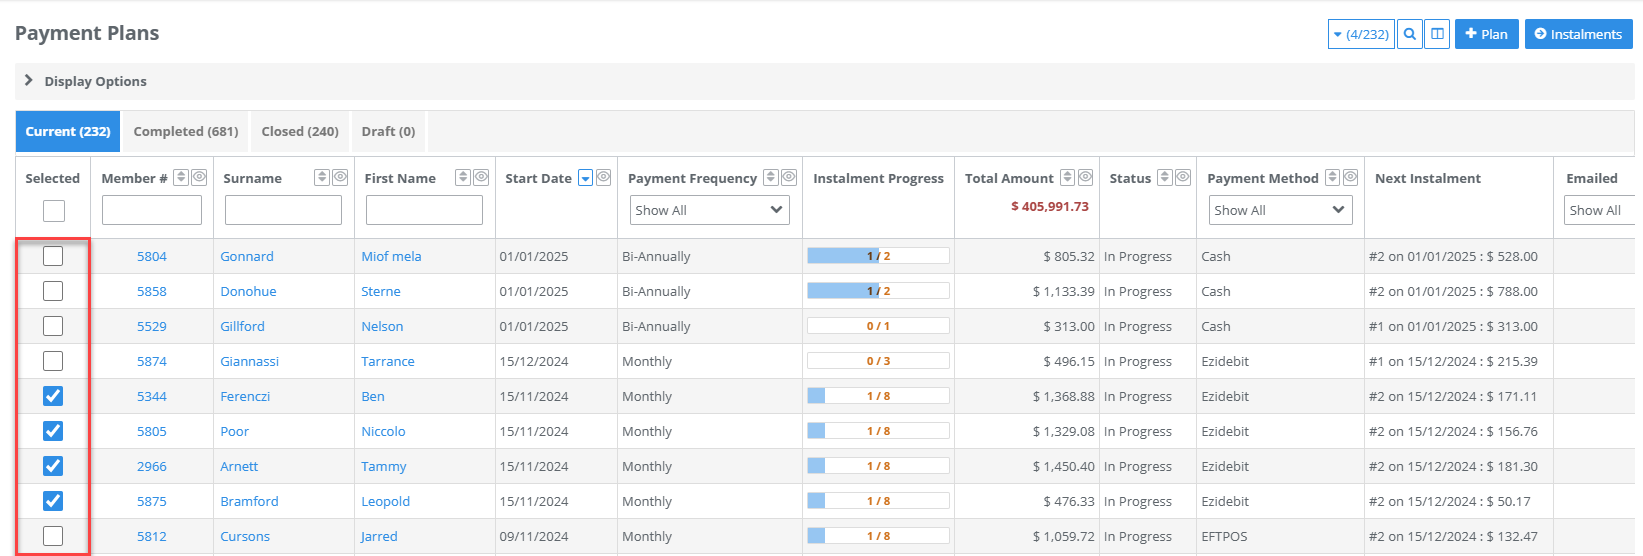Select the Cursons row checkbox
The width and height of the screenshot is (1643, 556).
(53, 536)
